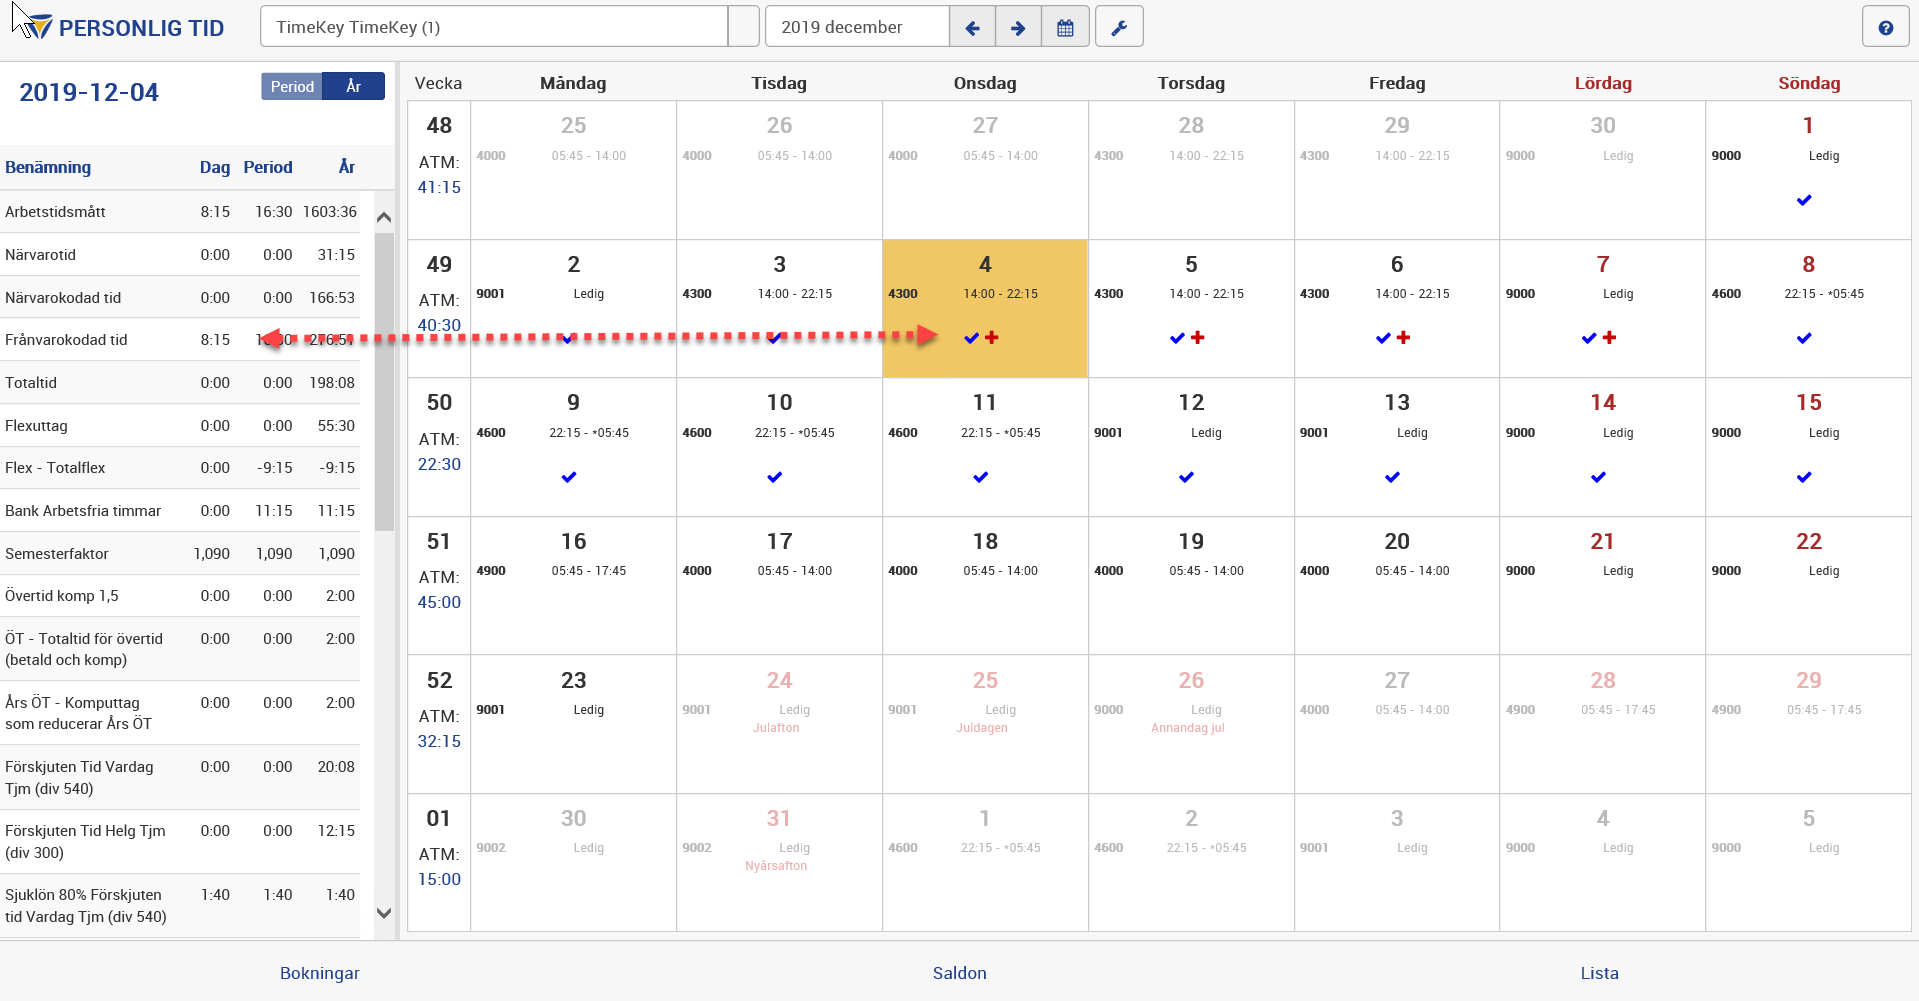The width and height of the screenshot is (1919, 1001).
Task: Select day 26 marked Annandag jul
Action: coord(1191,725)
